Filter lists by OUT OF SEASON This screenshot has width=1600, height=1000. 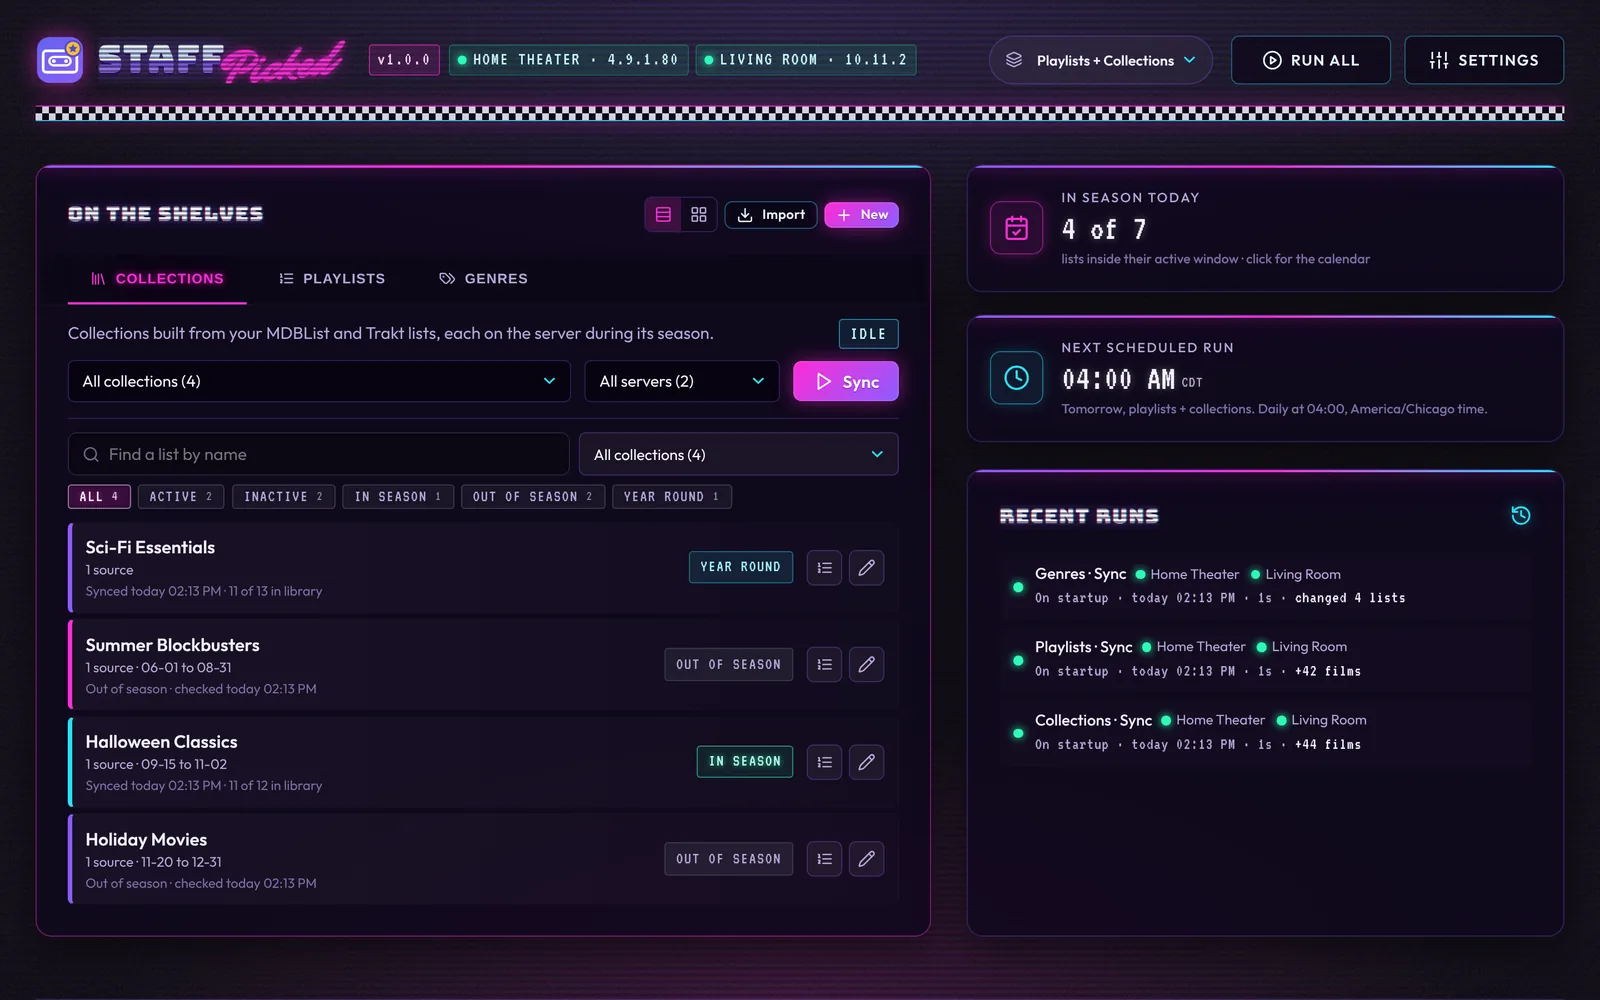click(533, 497)
